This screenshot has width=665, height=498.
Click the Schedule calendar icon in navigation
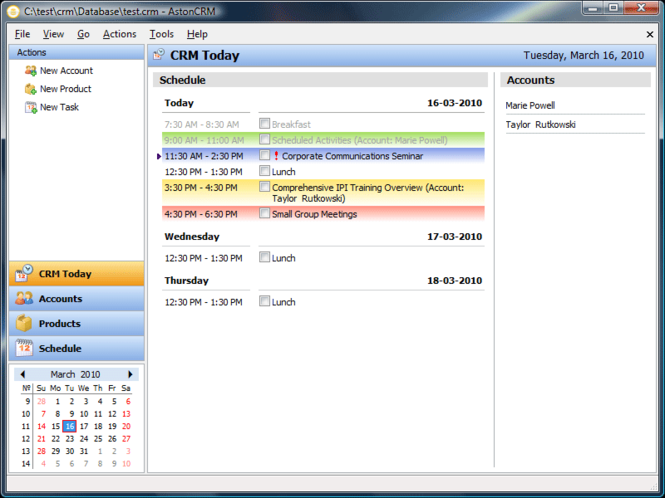[24, 348]
